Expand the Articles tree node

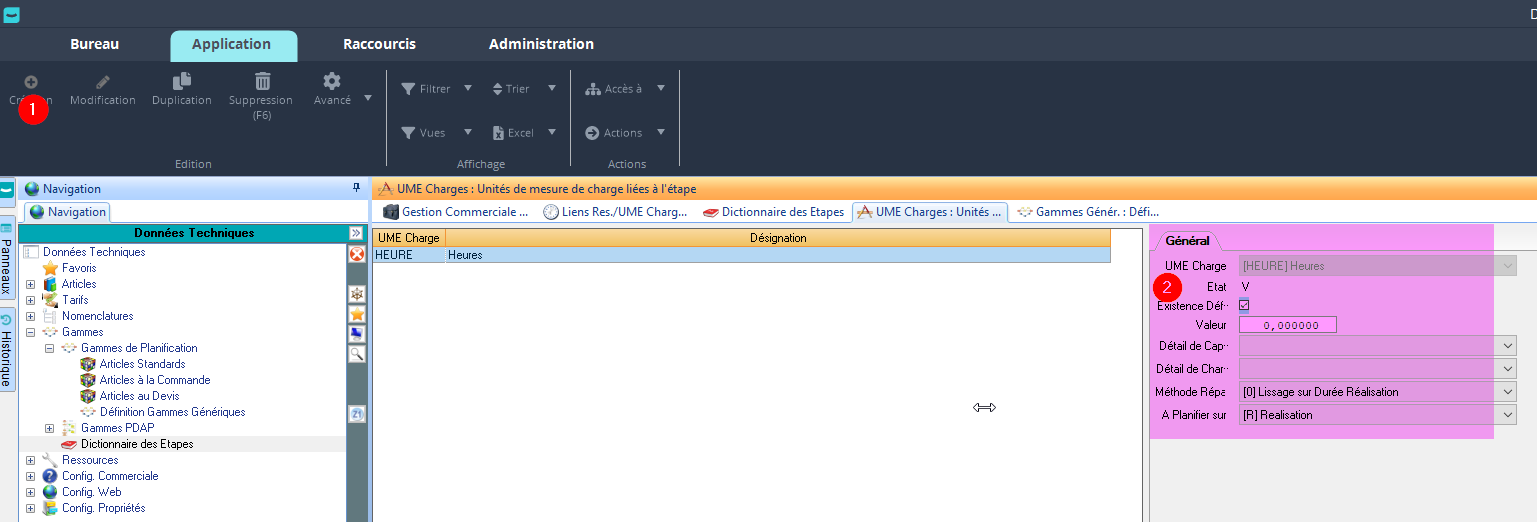[30, 284]
